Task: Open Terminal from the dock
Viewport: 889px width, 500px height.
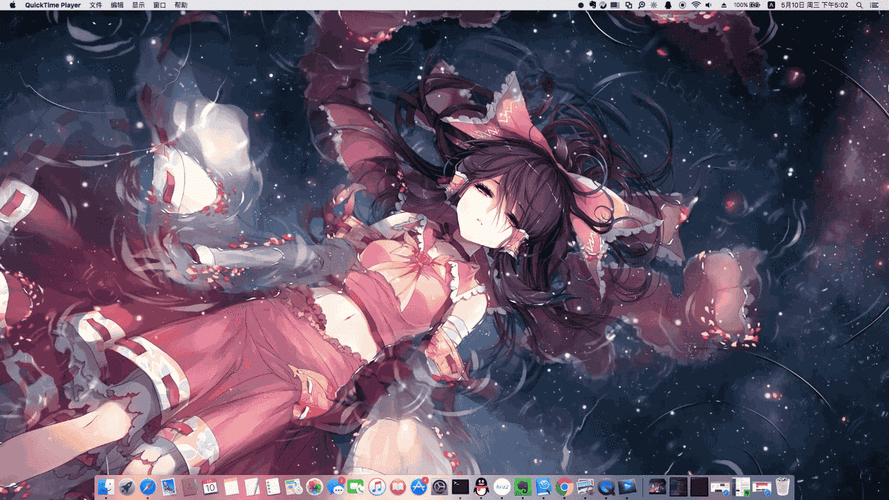Action: pos(460,487)
